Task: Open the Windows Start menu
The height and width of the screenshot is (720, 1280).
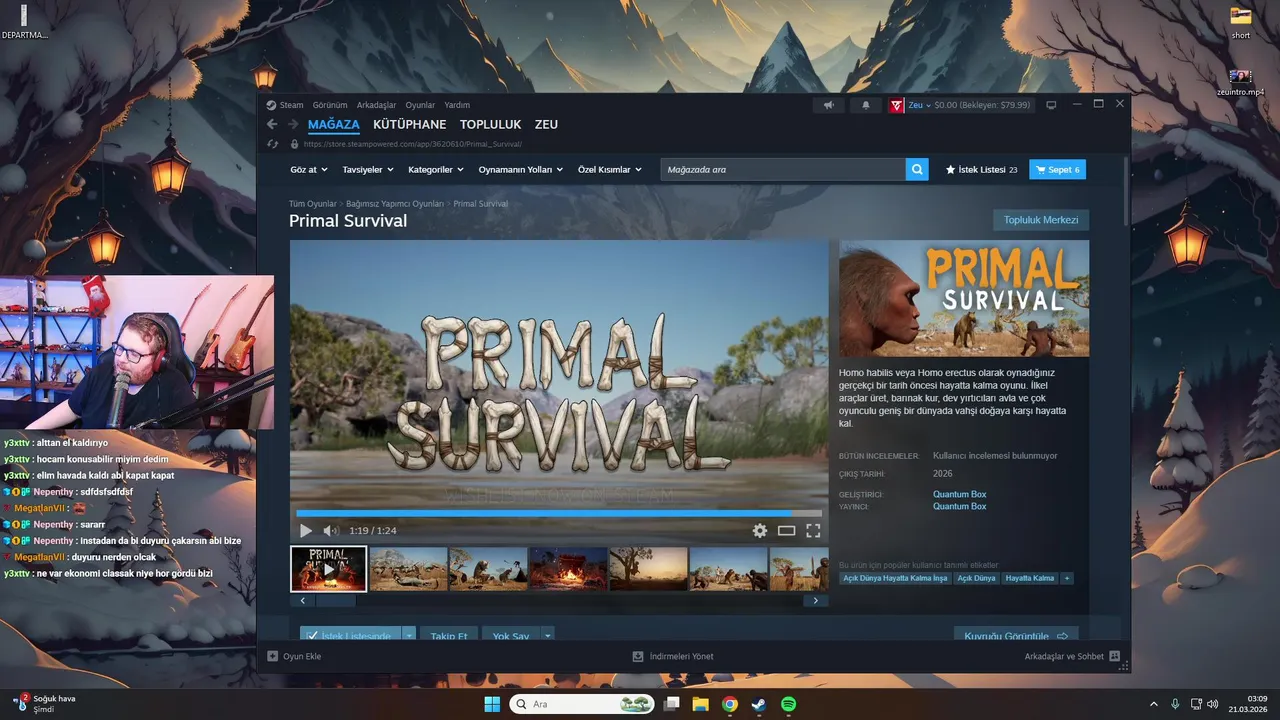Action: point(492,704)
